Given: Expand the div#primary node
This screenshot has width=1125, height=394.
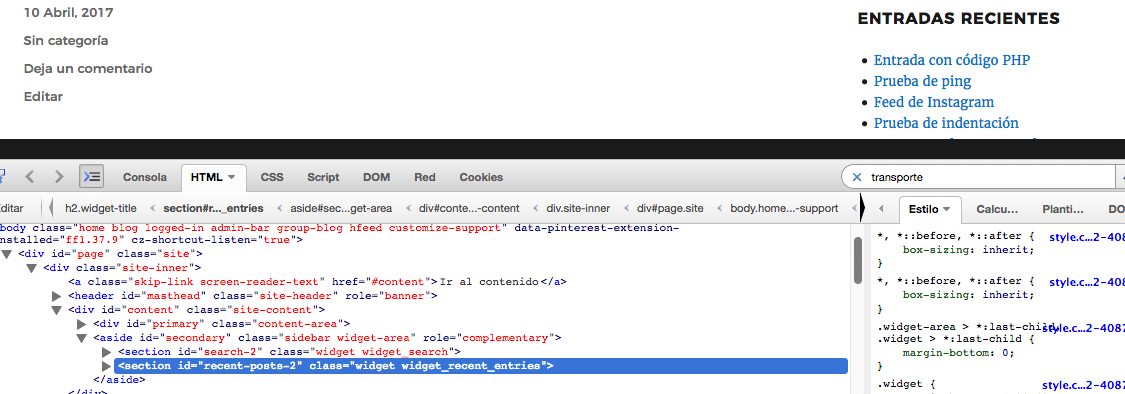Looking at the screenshot, I should pyautogui.click(x=82, y=324).
